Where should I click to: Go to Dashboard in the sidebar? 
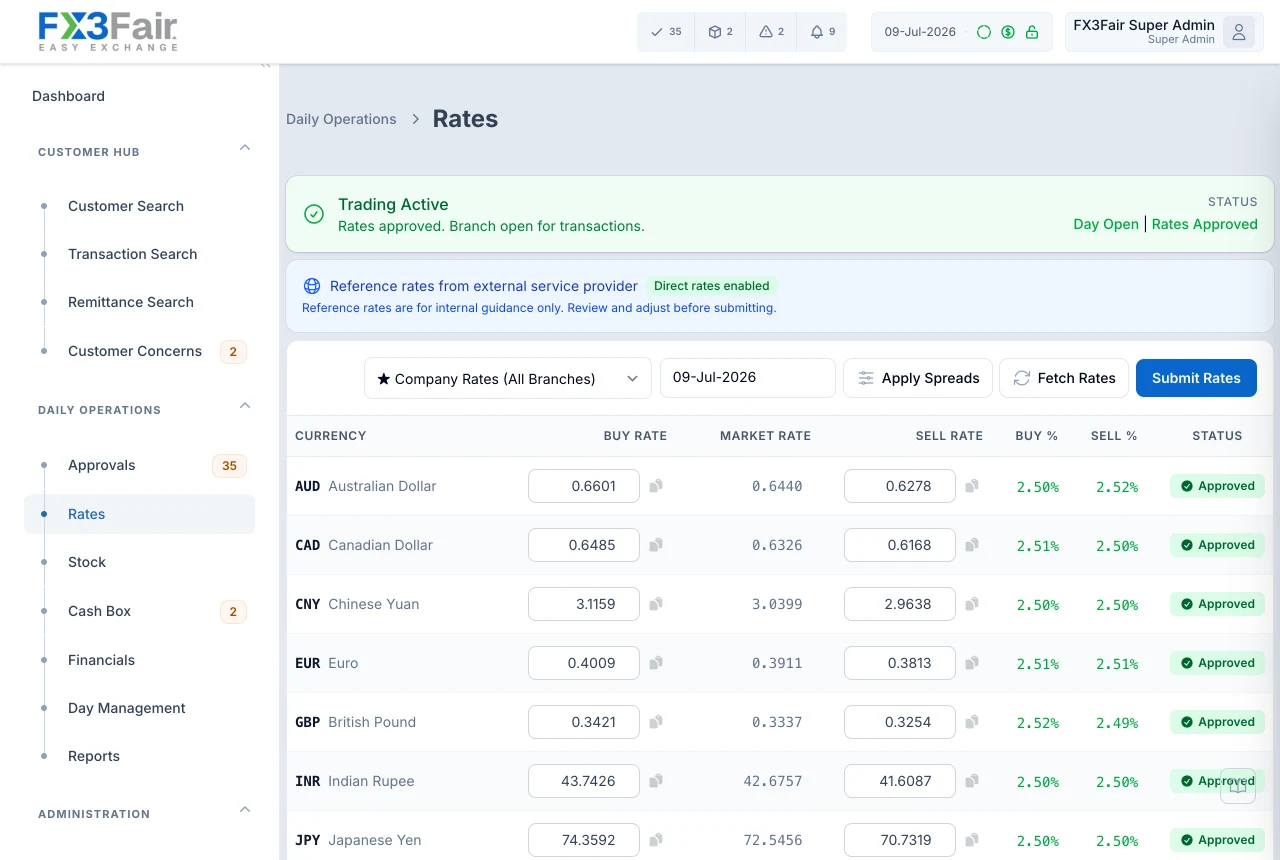[68, 96]
